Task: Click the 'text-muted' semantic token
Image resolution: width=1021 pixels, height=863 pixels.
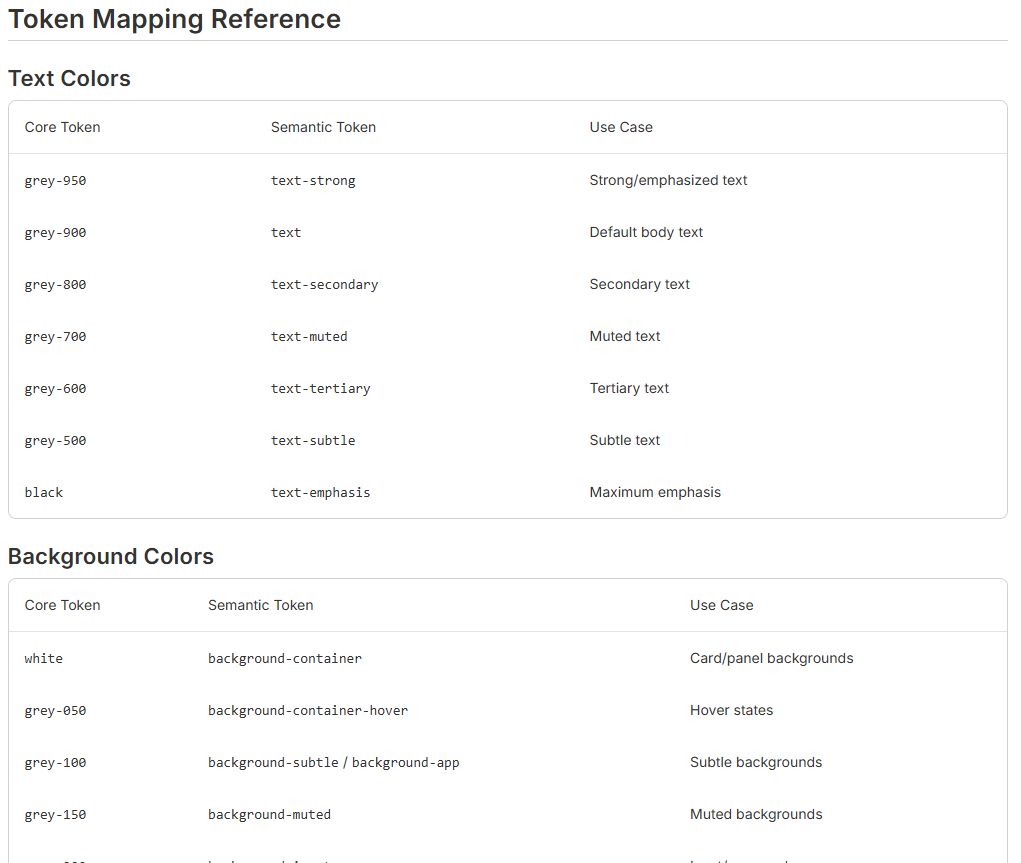Action: click(309, 337)
